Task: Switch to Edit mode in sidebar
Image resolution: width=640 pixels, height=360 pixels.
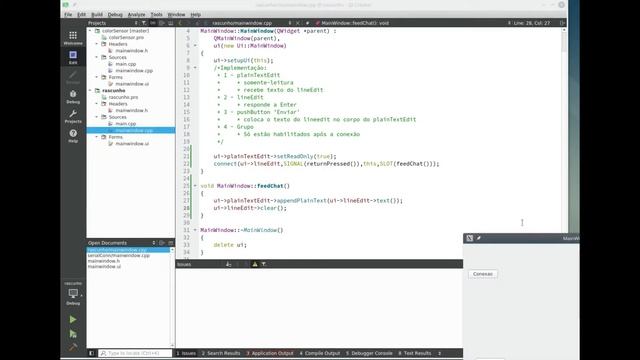Action: (73, 57)
